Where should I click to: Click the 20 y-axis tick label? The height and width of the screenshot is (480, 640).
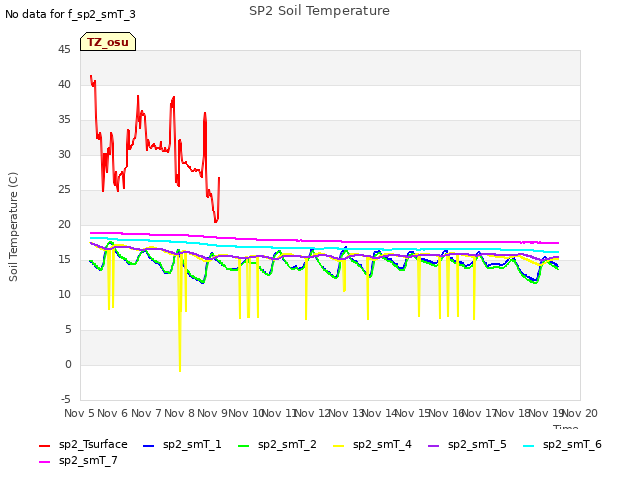pyautogui.click(x=64, y=224)
